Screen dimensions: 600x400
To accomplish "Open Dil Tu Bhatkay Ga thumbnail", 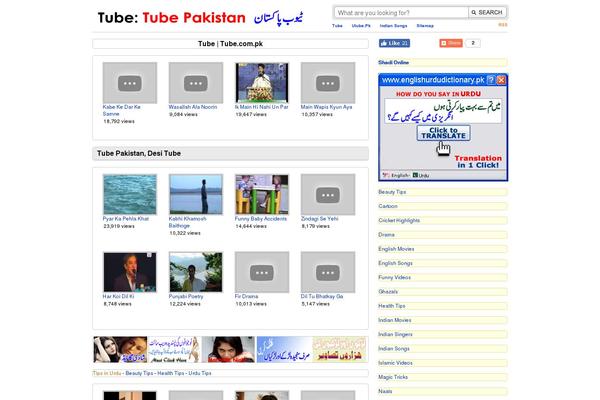I will coord(328,272).
